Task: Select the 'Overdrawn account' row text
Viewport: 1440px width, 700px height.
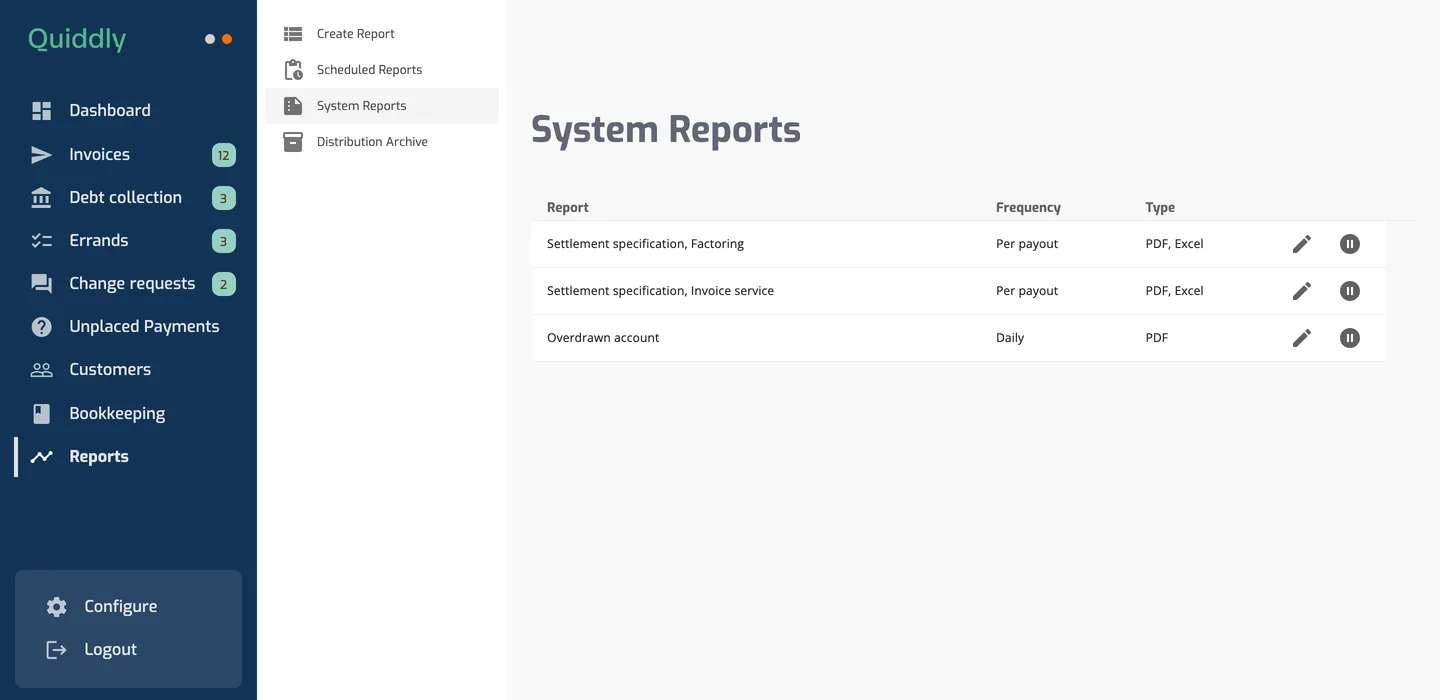Action: click(x=603, y=338)
